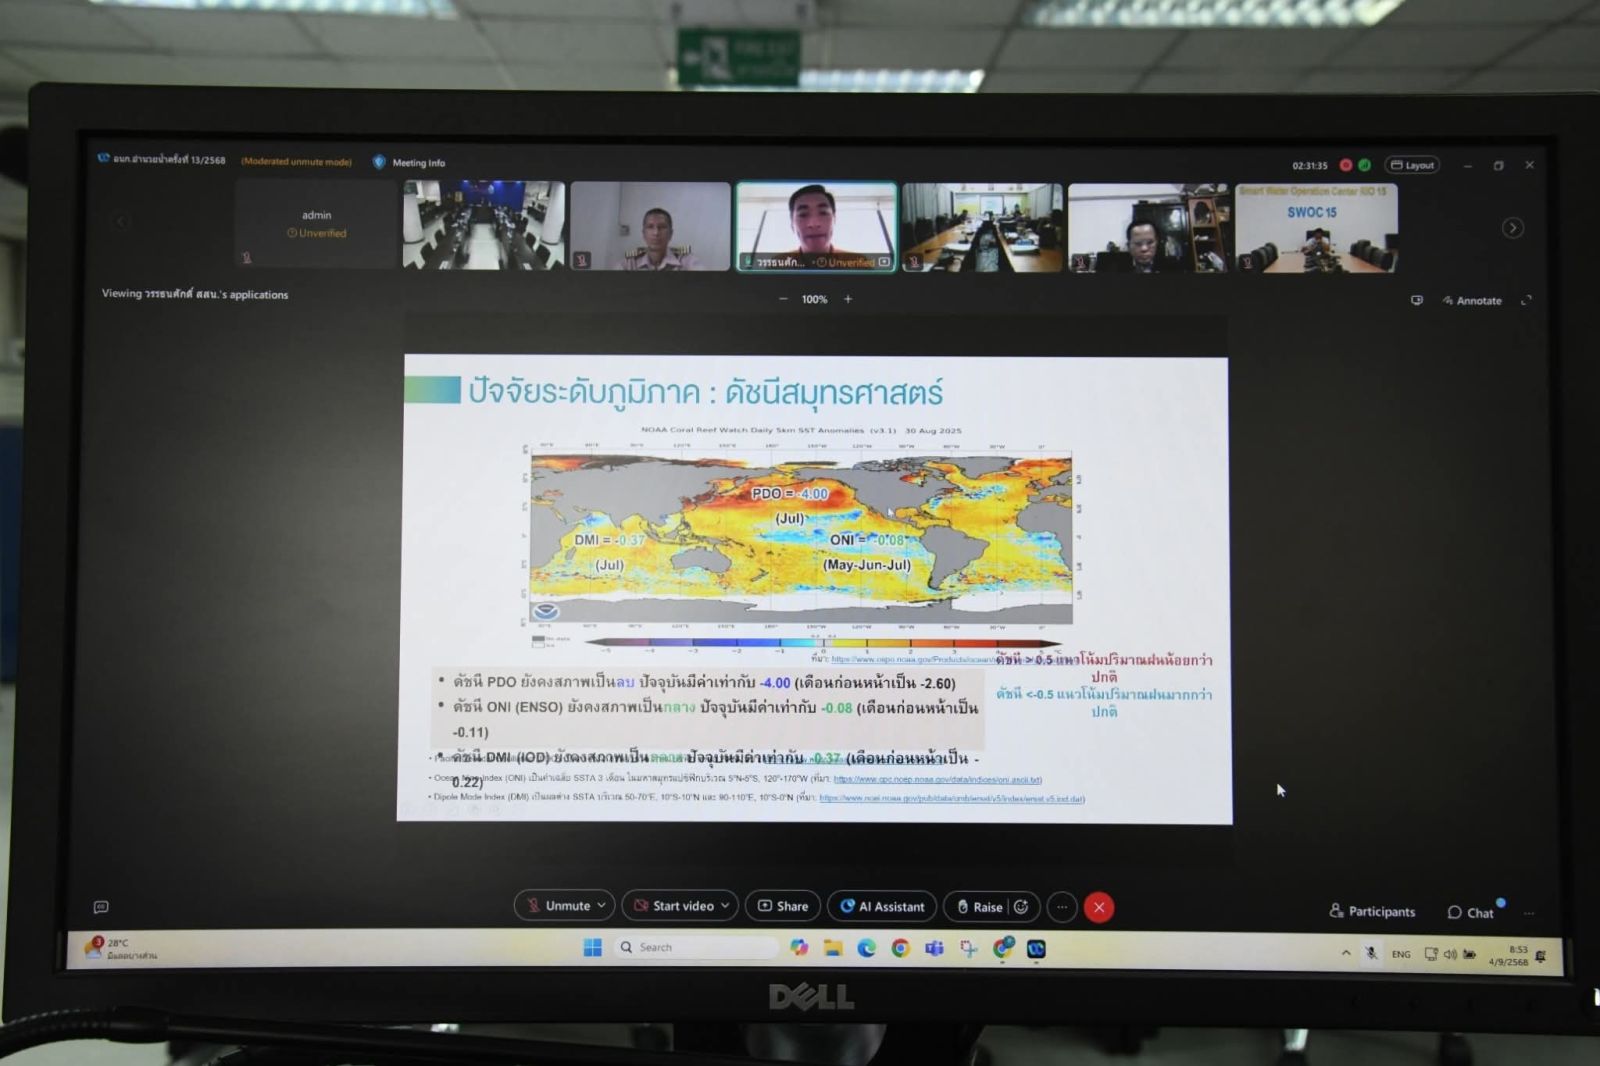Image resolution: width=1600 pixels, height=1066 pixels.
Task: Open the more options ellipsis in meeting controls
Action: 1062,907
